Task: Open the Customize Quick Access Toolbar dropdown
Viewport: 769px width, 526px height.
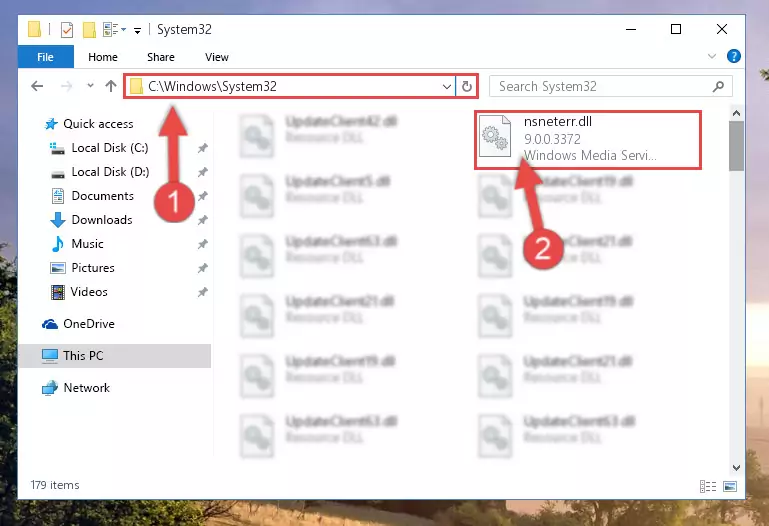Action: [137, 30]
